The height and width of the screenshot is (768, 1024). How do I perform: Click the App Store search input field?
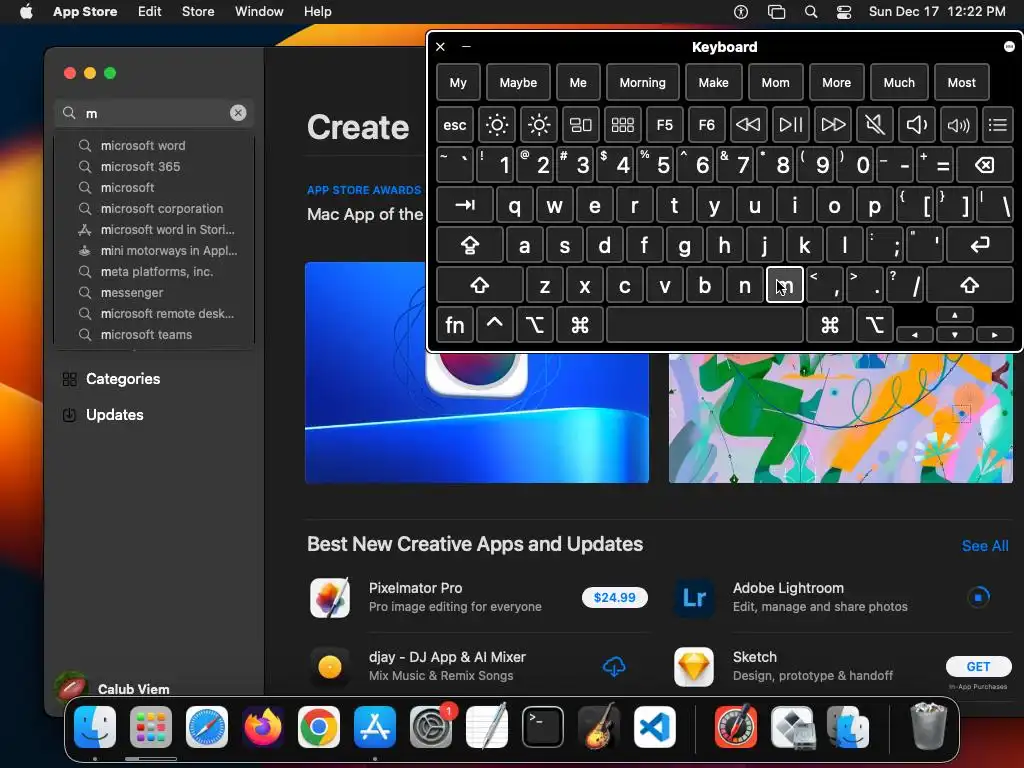click(154, 113)
